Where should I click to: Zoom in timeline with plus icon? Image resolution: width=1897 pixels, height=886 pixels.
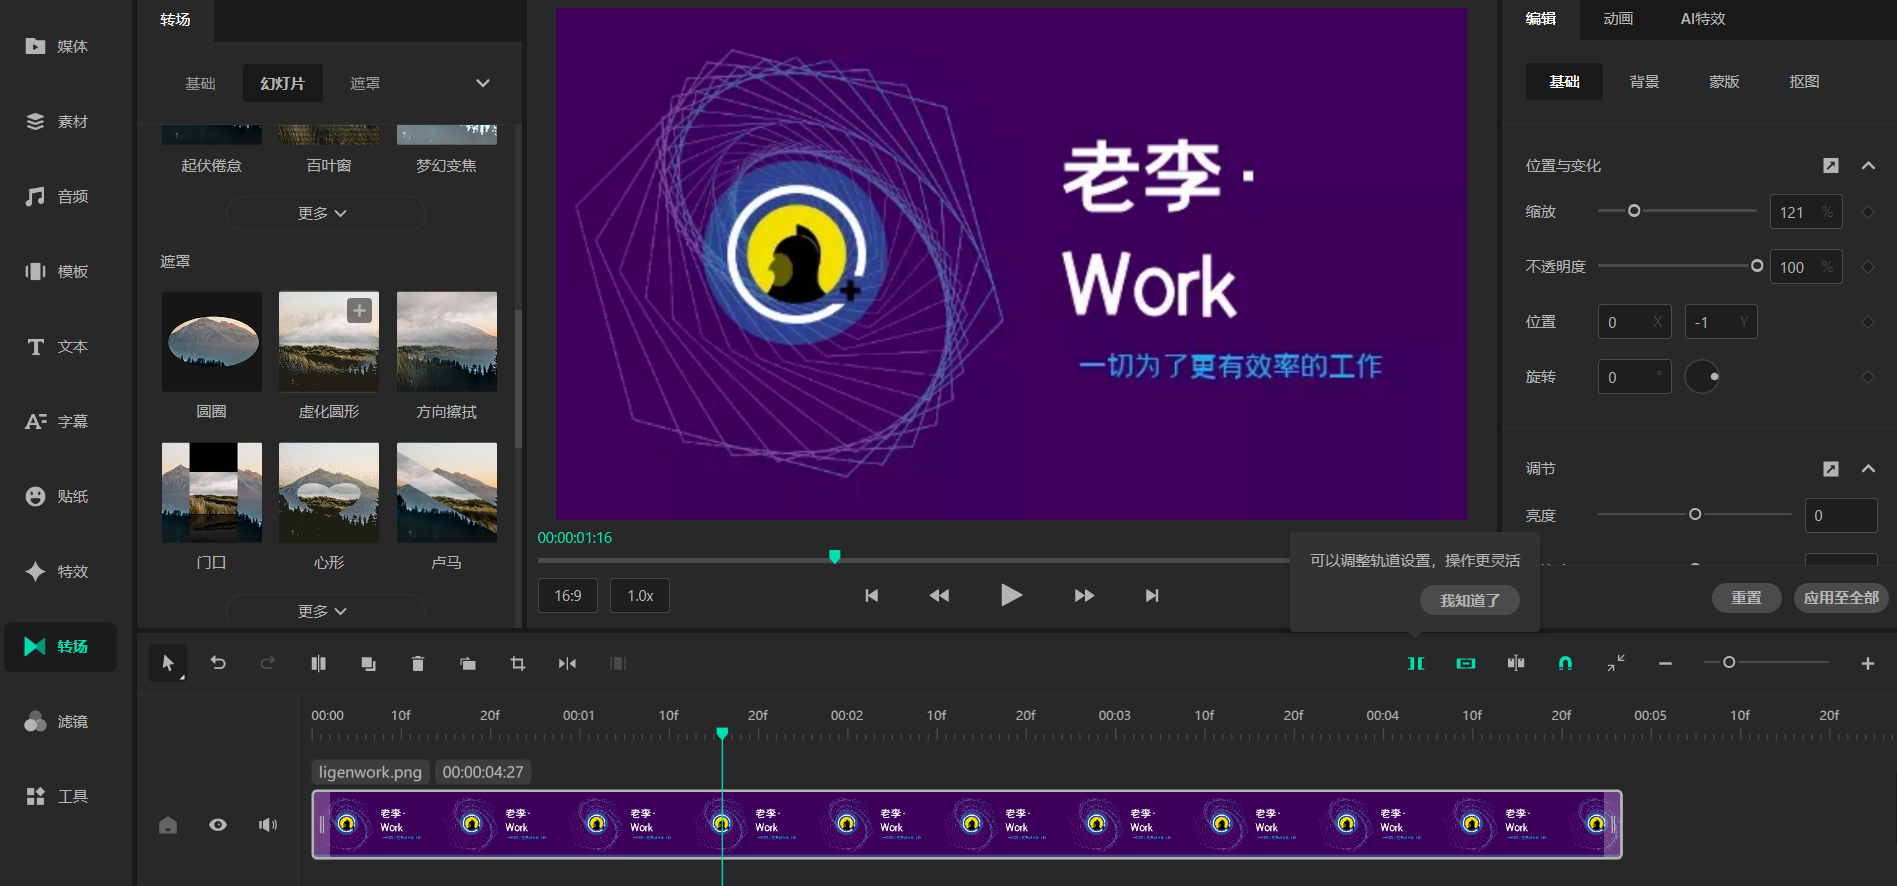click(x=1867, y=663)
